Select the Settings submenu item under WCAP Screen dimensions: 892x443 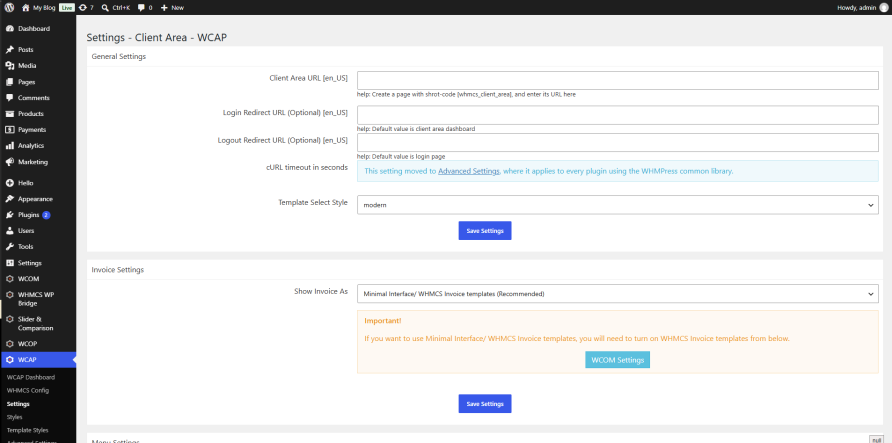click(x=18, y=404)
